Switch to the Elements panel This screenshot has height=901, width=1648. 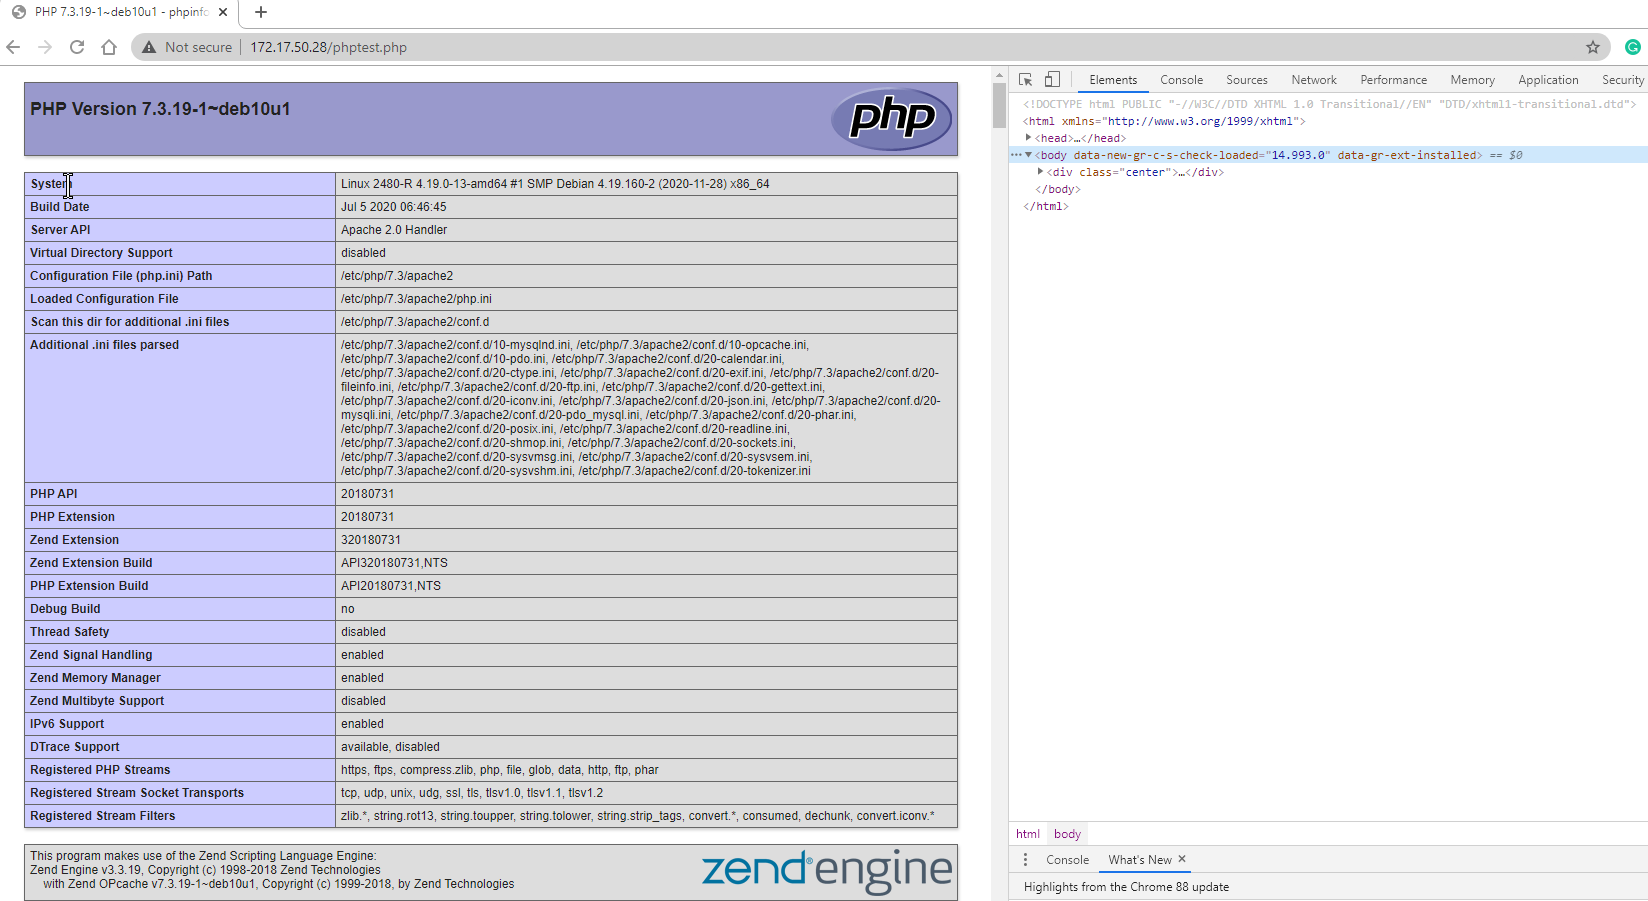pos(1113,80)
